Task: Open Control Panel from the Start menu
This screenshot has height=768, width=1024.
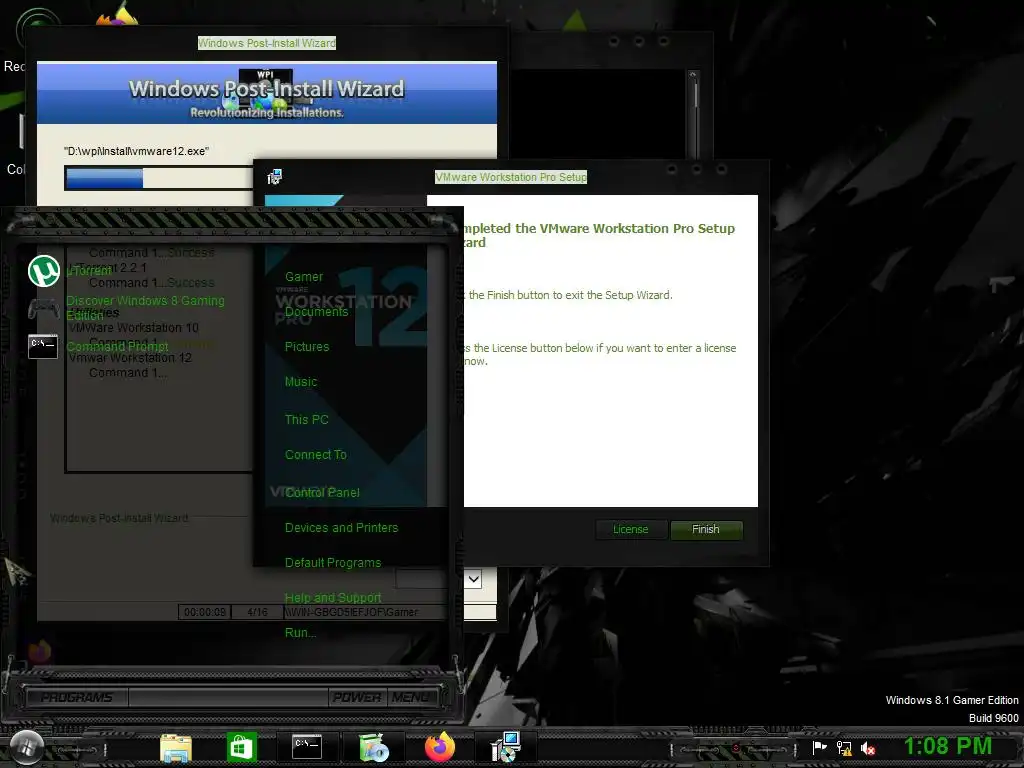Action: tap(322, 492)
